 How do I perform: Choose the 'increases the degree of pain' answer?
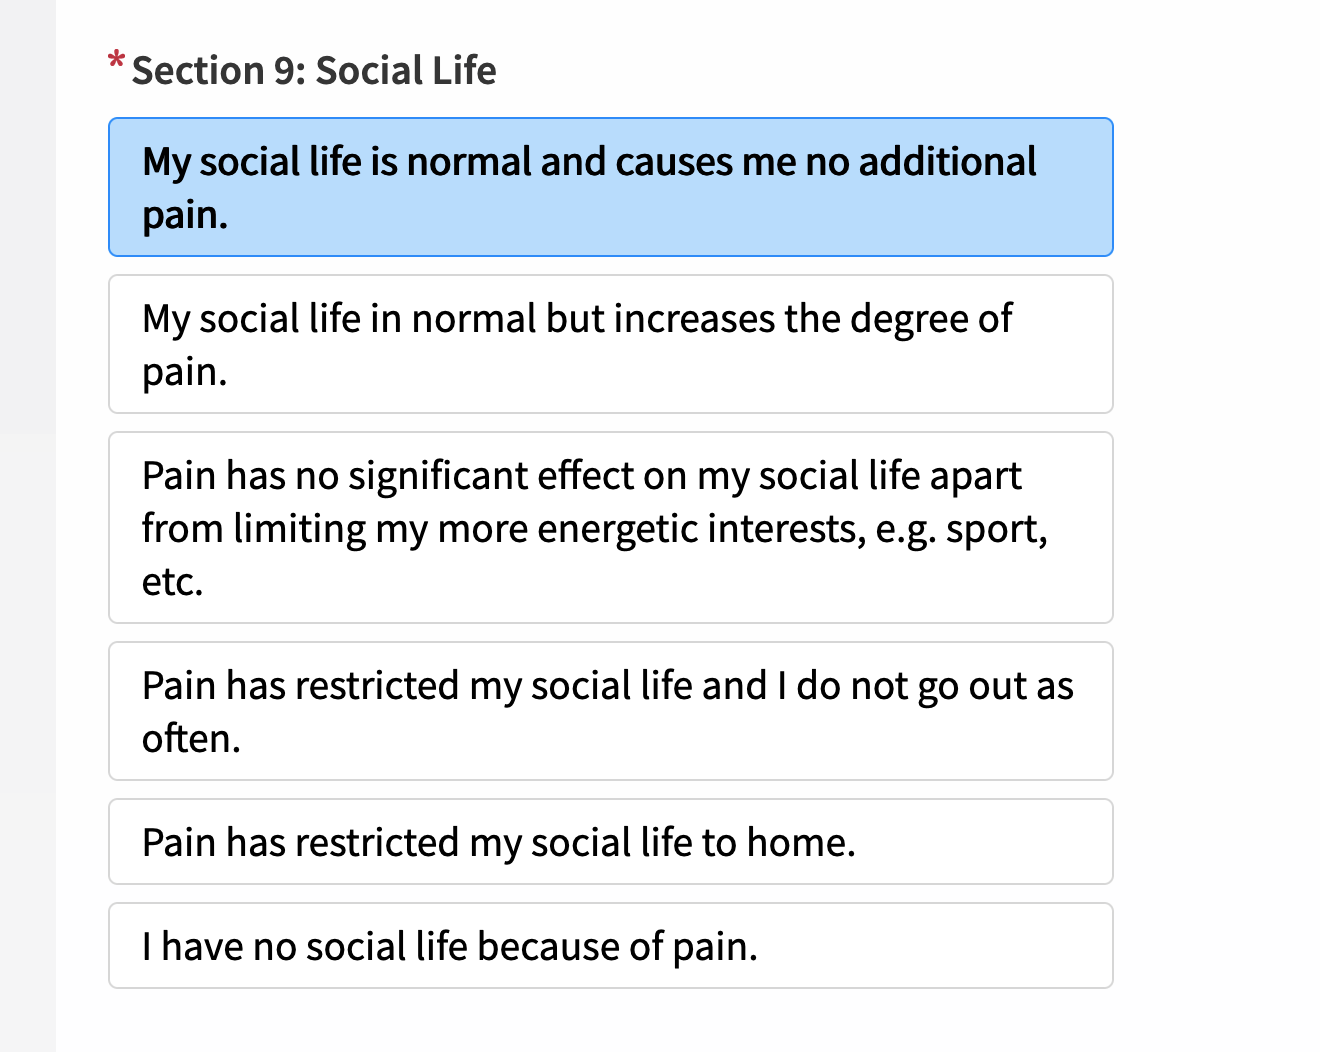click(x=610, y=344)
